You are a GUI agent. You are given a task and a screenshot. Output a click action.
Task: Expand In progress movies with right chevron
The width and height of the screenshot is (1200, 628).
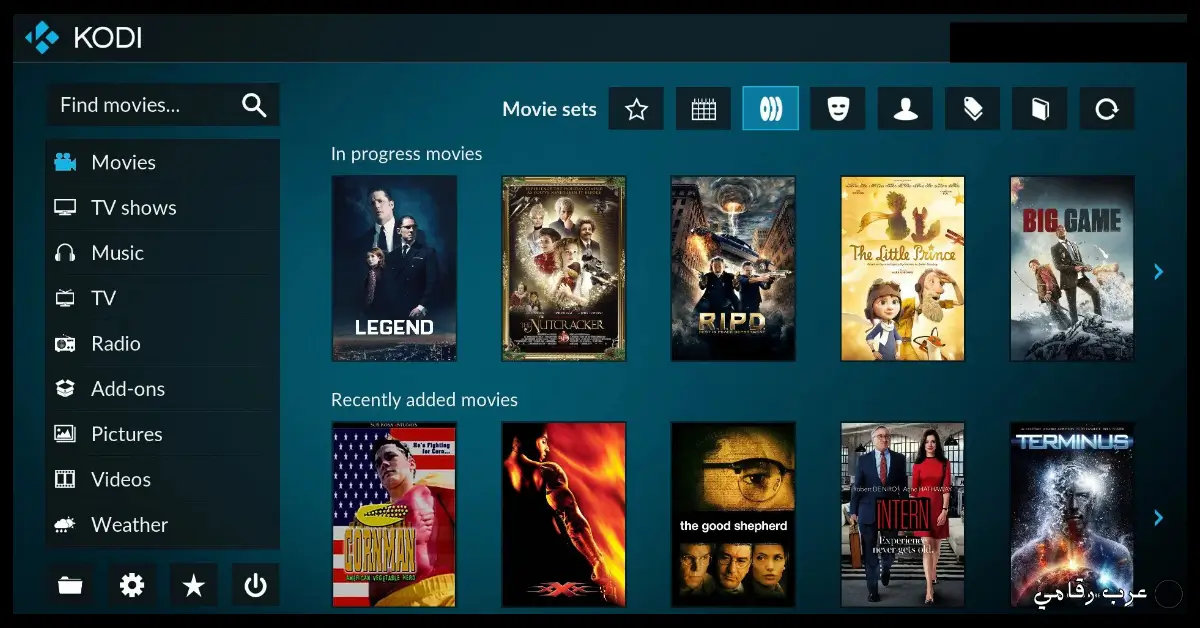click(1159, 271)
